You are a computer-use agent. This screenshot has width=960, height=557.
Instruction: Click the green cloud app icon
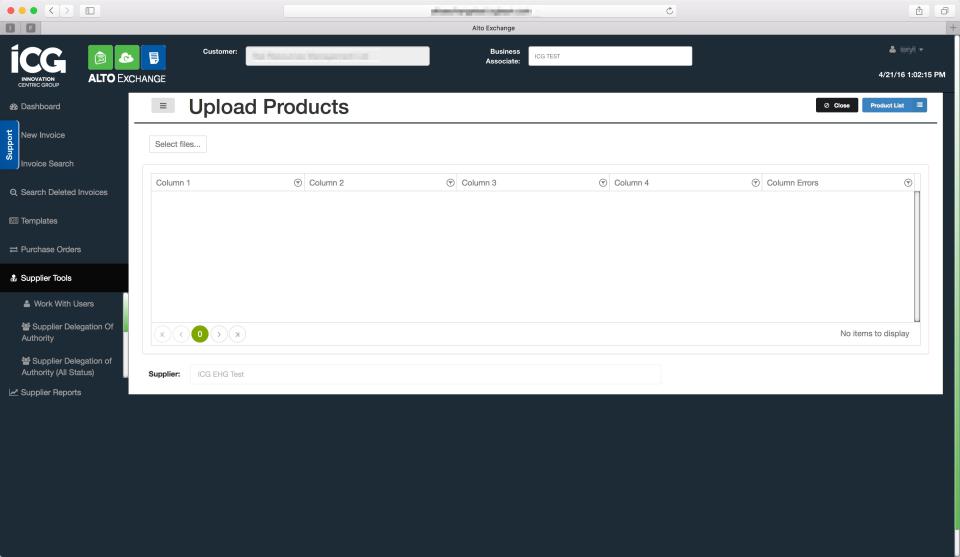[x=127, y=58]
